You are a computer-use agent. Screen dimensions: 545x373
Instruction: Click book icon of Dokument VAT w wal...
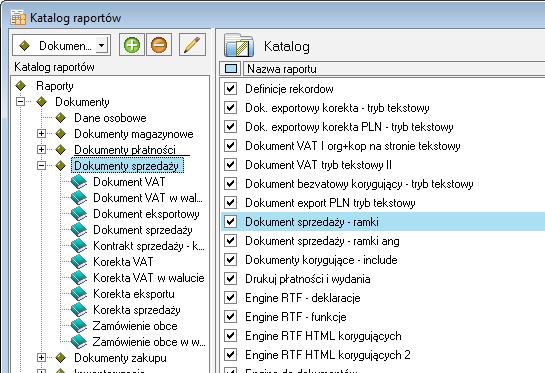coord(79,198)
